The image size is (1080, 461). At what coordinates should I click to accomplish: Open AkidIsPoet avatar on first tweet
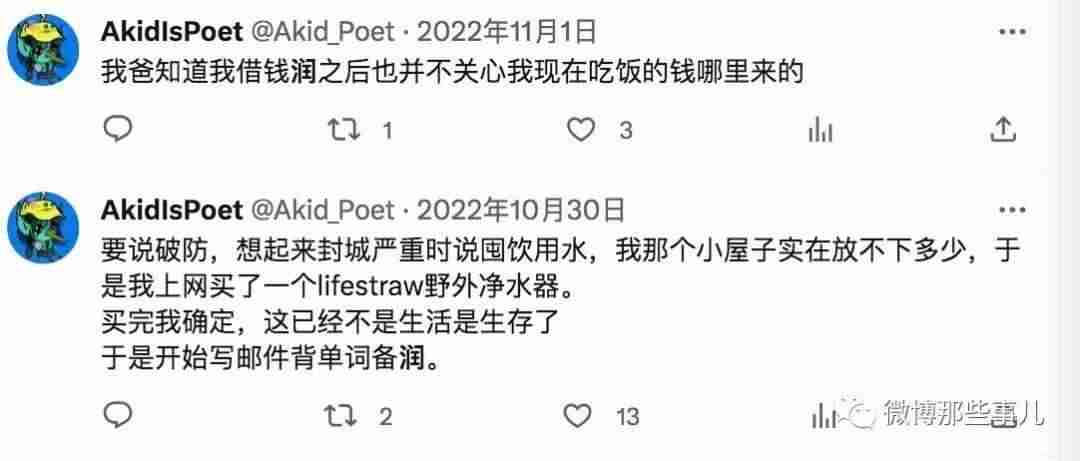43,50
